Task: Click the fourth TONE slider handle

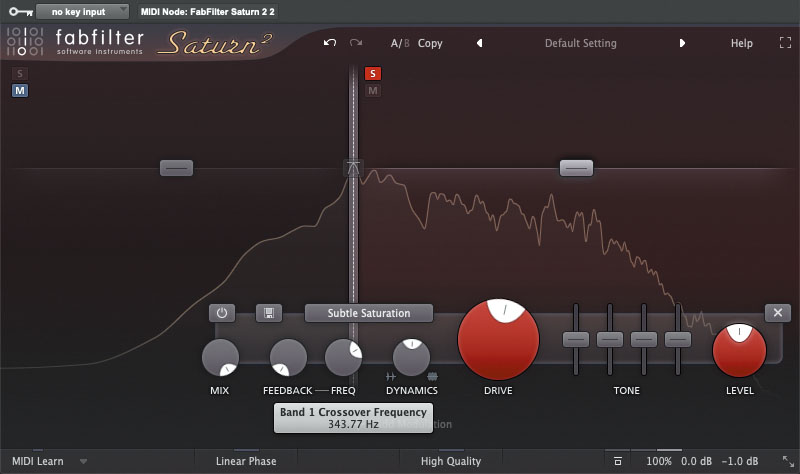Action: (678, 339)
